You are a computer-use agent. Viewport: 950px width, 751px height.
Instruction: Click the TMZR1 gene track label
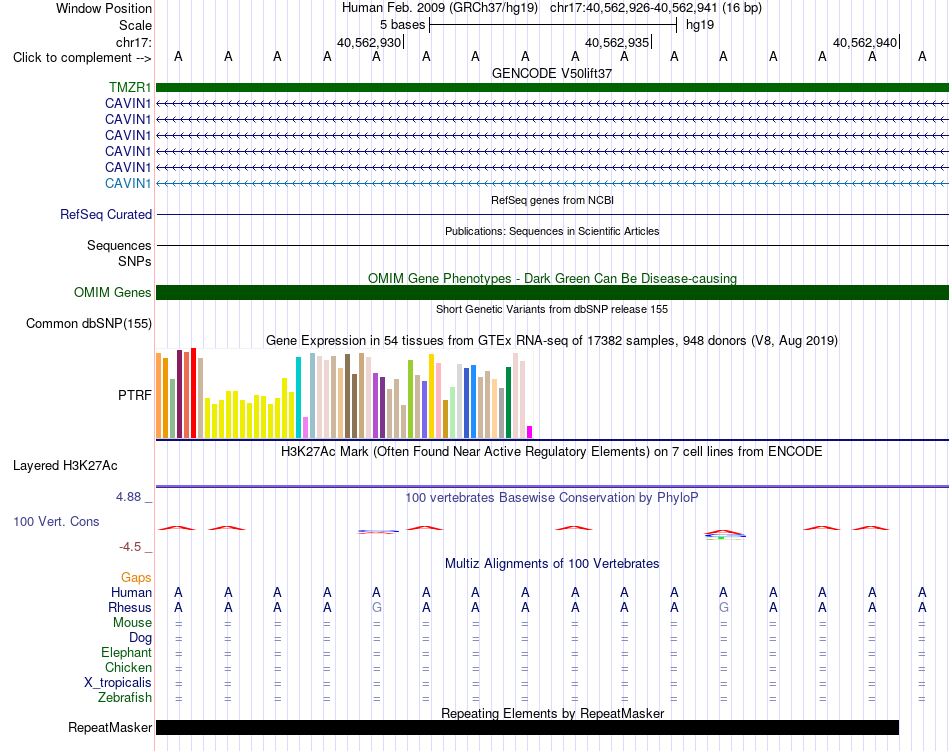pos(130,88)
